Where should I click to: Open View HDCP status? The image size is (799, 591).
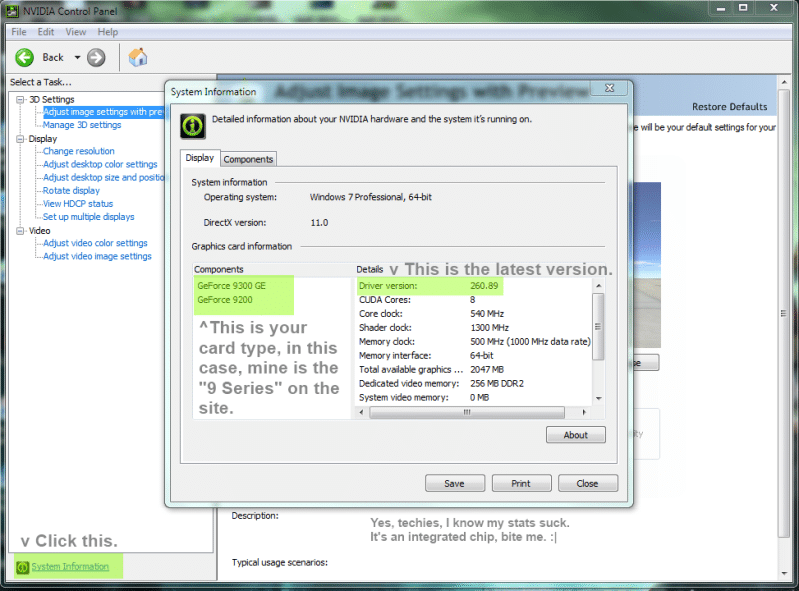[78, 204]
